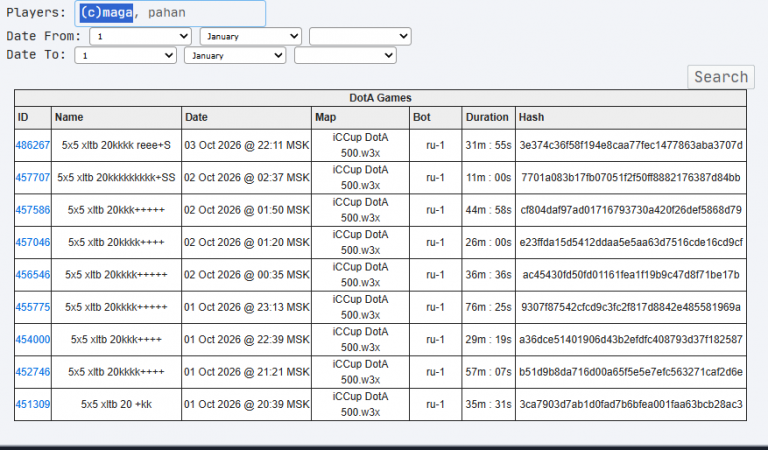
Task: Select hash starting with cf804daf97ad
Action: pyautogui.click(x=631, y=210)
